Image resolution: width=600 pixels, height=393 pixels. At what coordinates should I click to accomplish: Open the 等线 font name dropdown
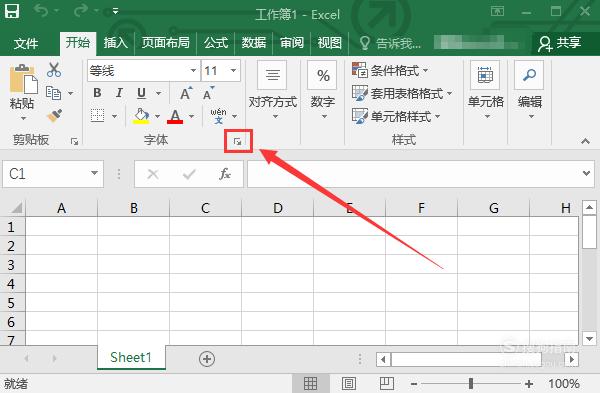point(193,70)
